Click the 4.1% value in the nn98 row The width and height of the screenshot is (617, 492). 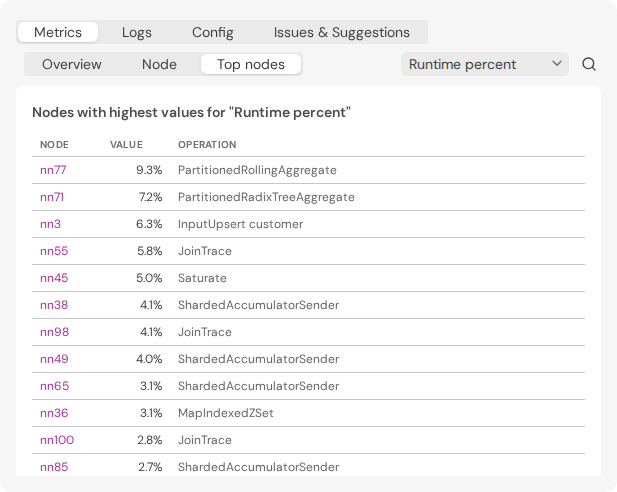(x=151, y=332)
